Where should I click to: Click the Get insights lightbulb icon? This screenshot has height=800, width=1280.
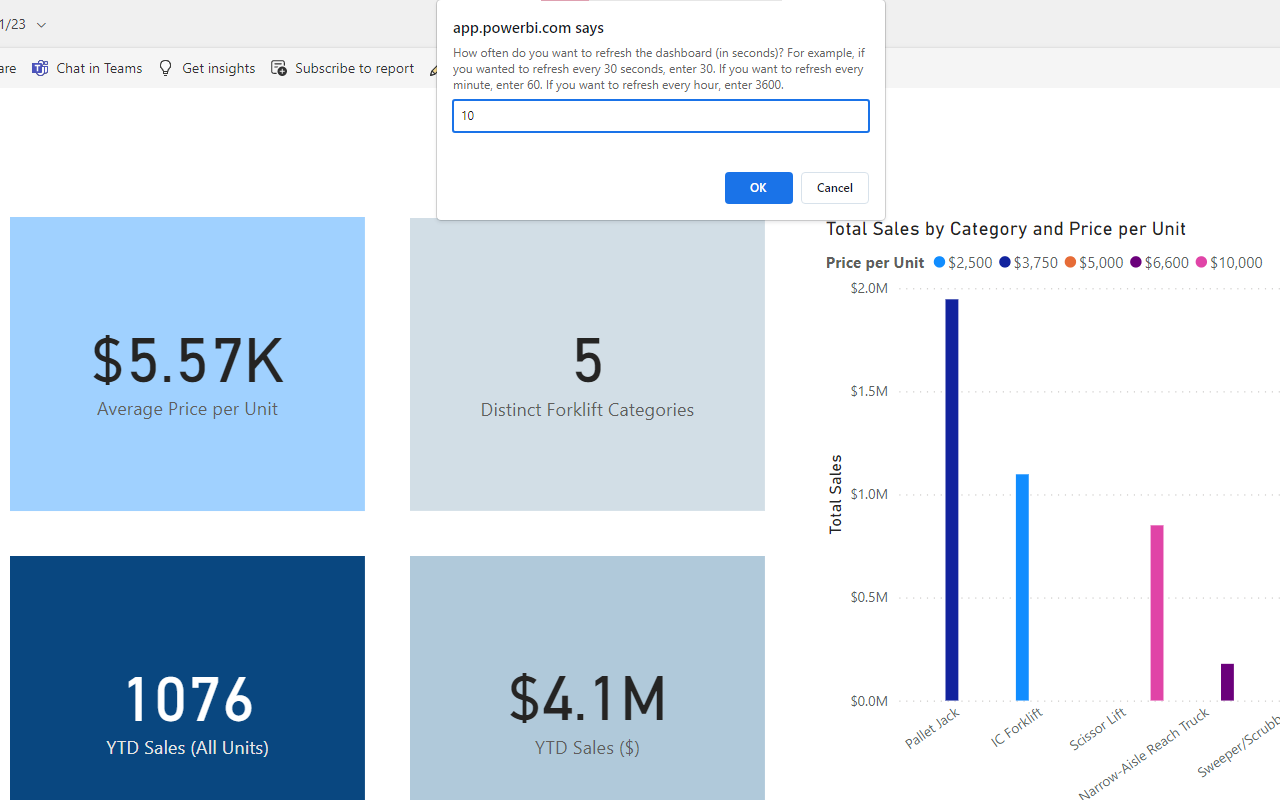(166, 68)
